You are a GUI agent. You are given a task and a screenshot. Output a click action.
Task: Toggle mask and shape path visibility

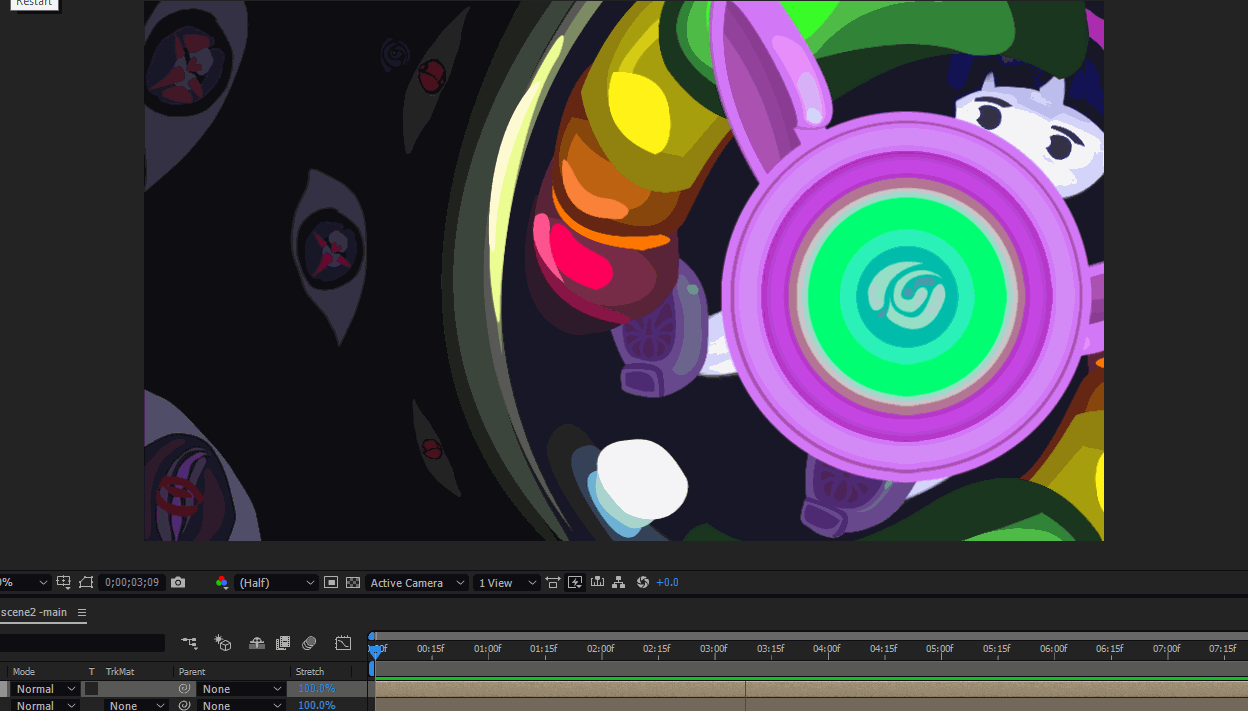[x=86, y=582]
